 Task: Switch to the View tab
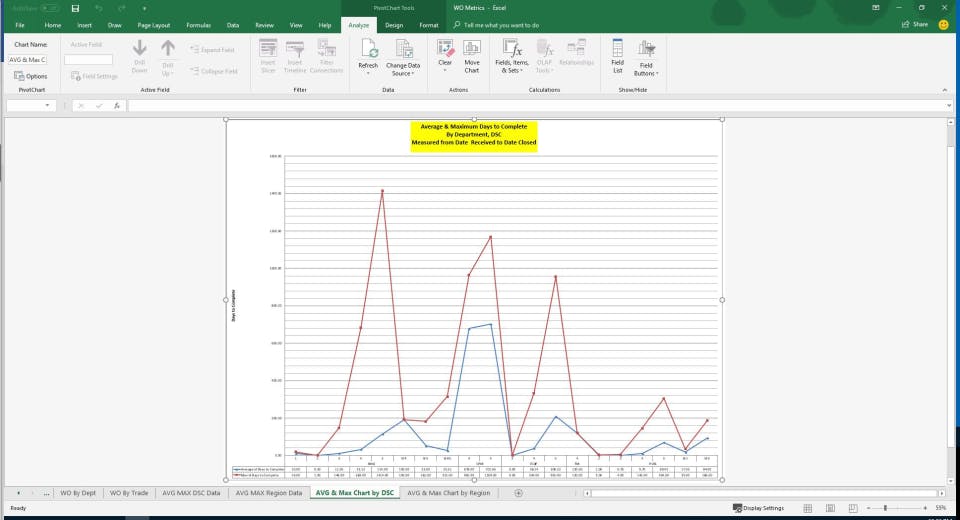pos(296,25)
